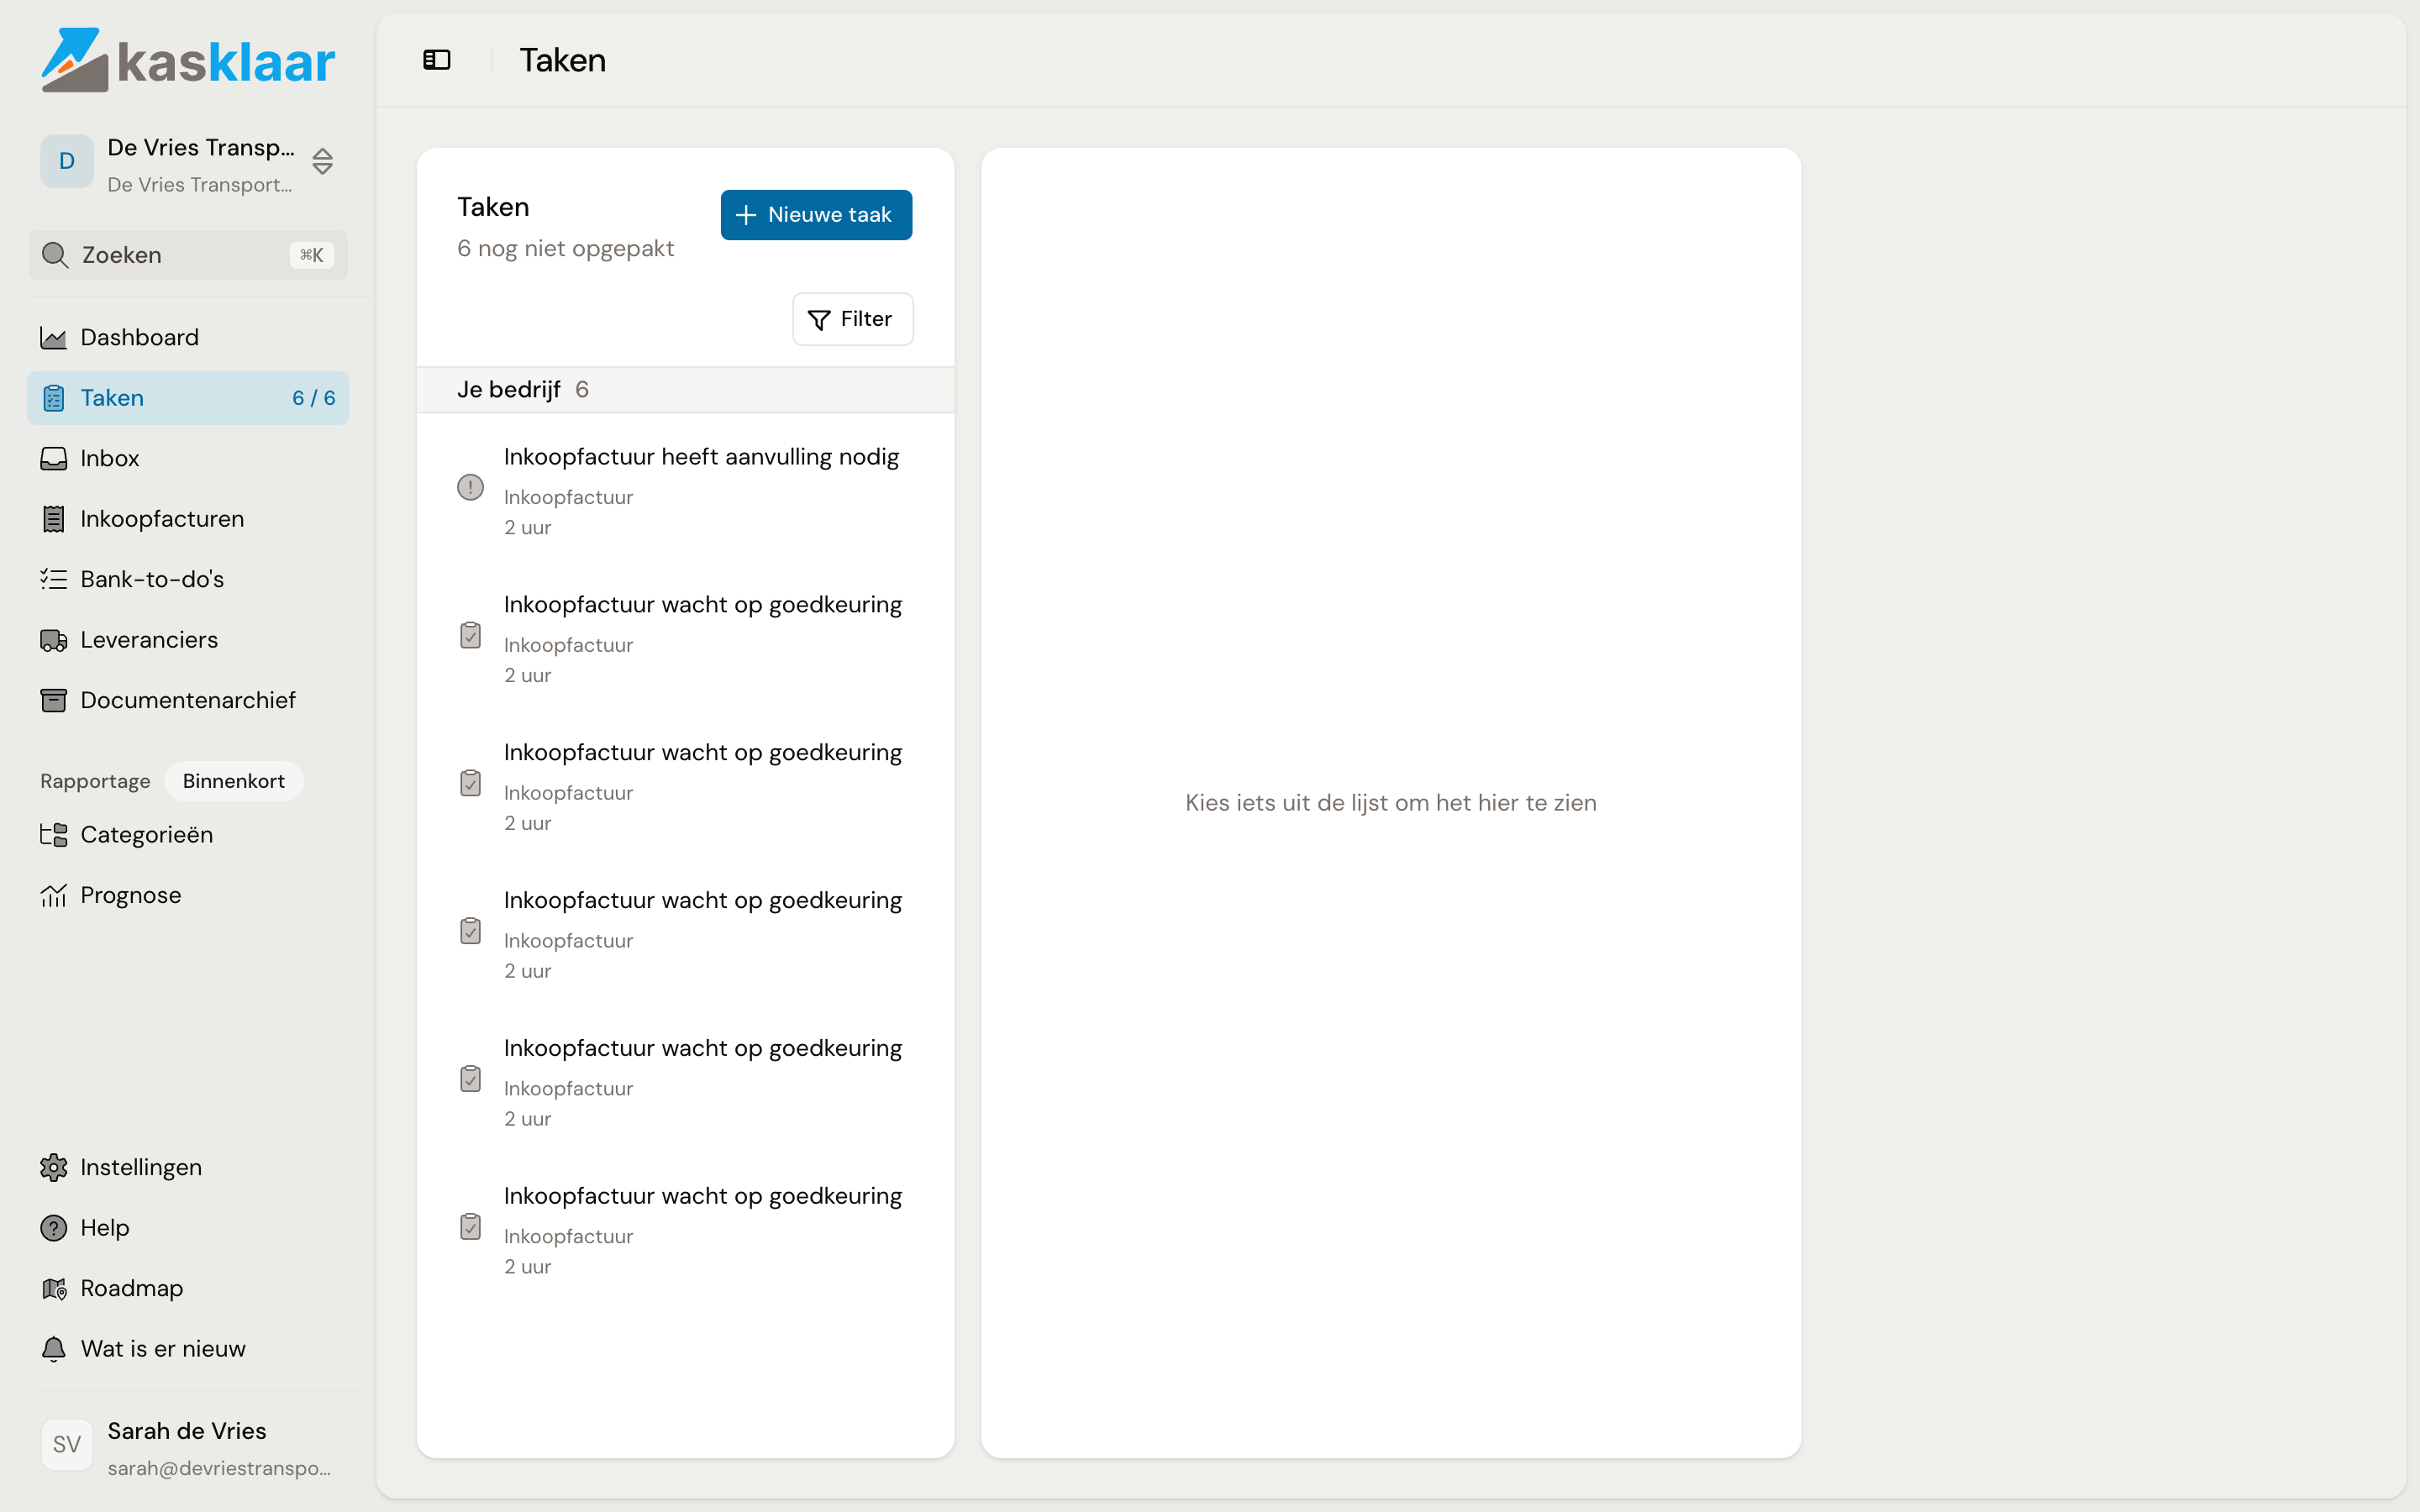
Task: Click the Nieuwe taak button
Action: (x=816, y=215)
